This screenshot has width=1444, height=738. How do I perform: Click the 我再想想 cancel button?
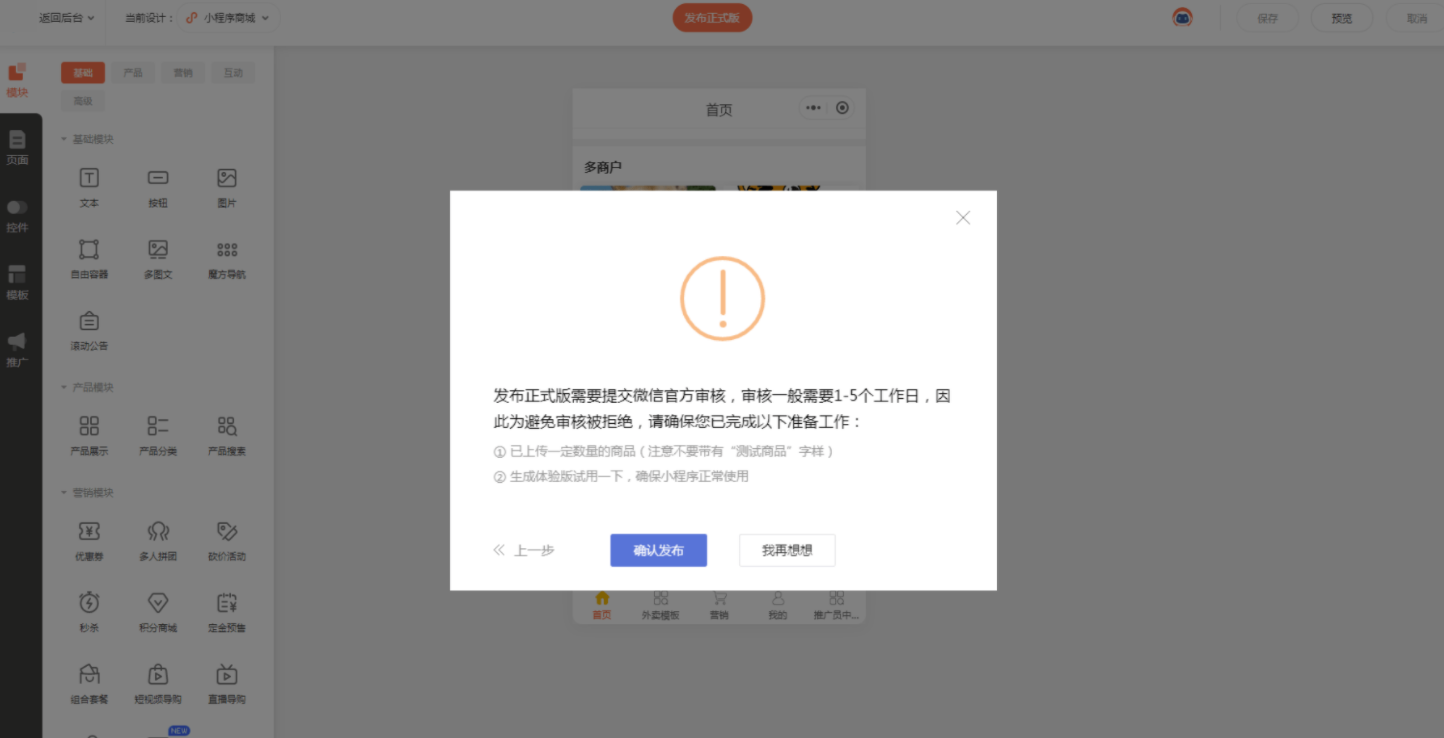787,550
